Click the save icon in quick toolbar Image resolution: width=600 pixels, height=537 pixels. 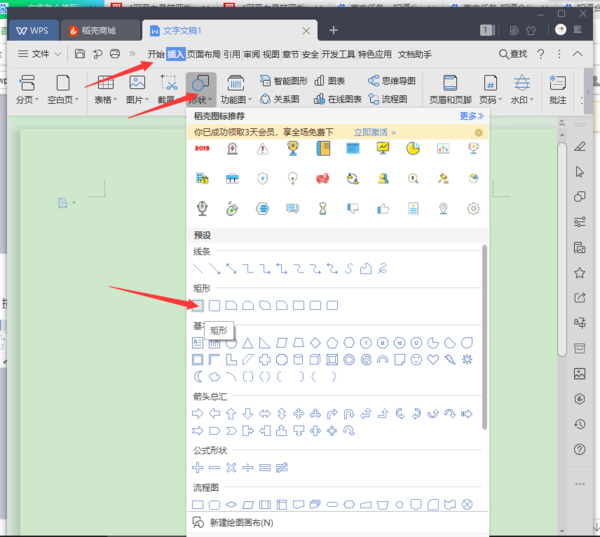pyautogui.click(x=80, y=54)
